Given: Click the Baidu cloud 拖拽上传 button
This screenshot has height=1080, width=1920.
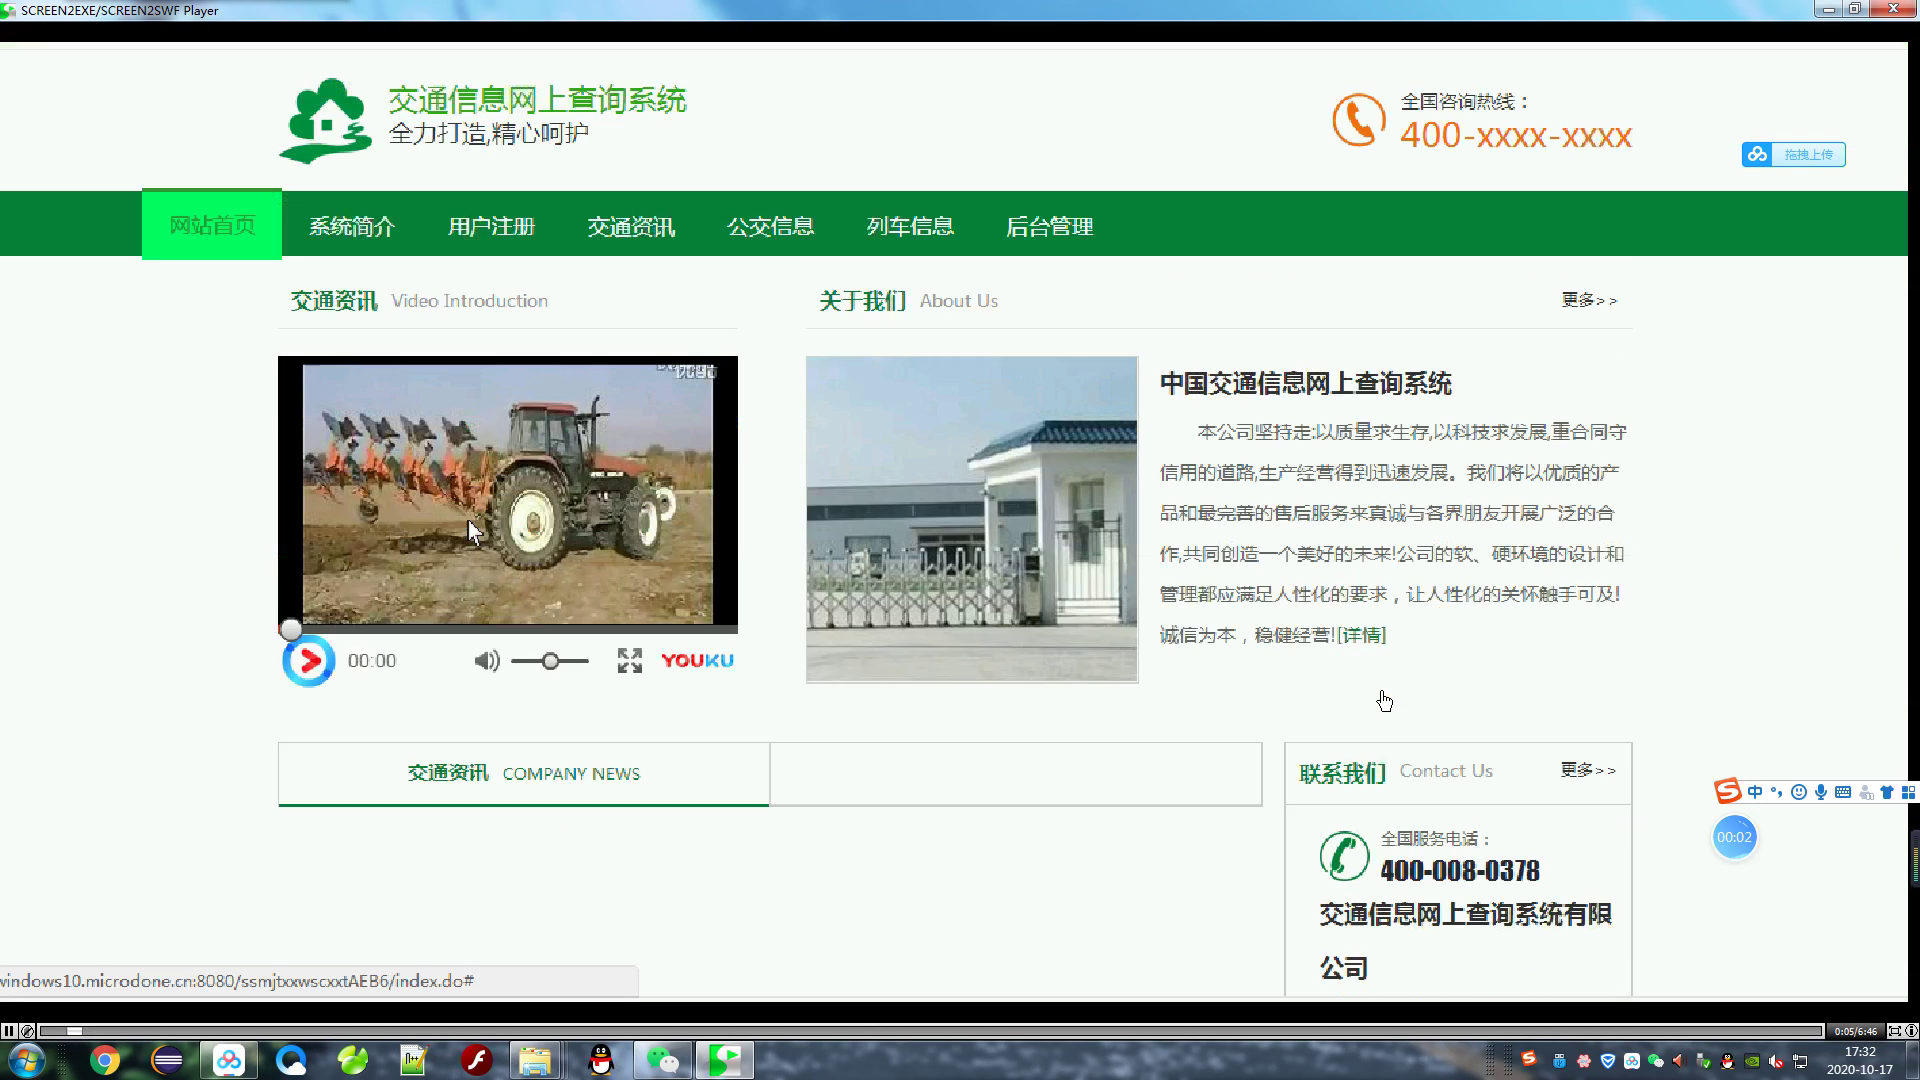Looking at the screenshot, I should click(1793, 154).
